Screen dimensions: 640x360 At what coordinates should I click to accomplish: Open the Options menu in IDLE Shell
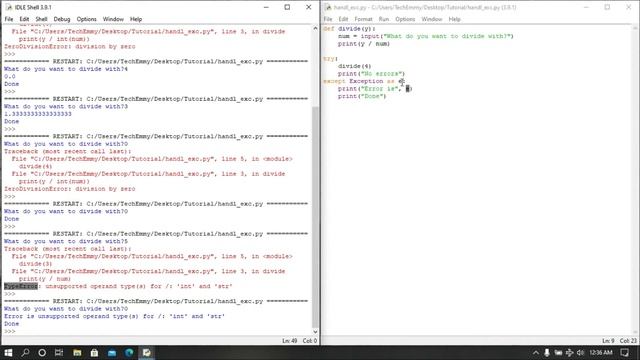(x=87, y=19)
